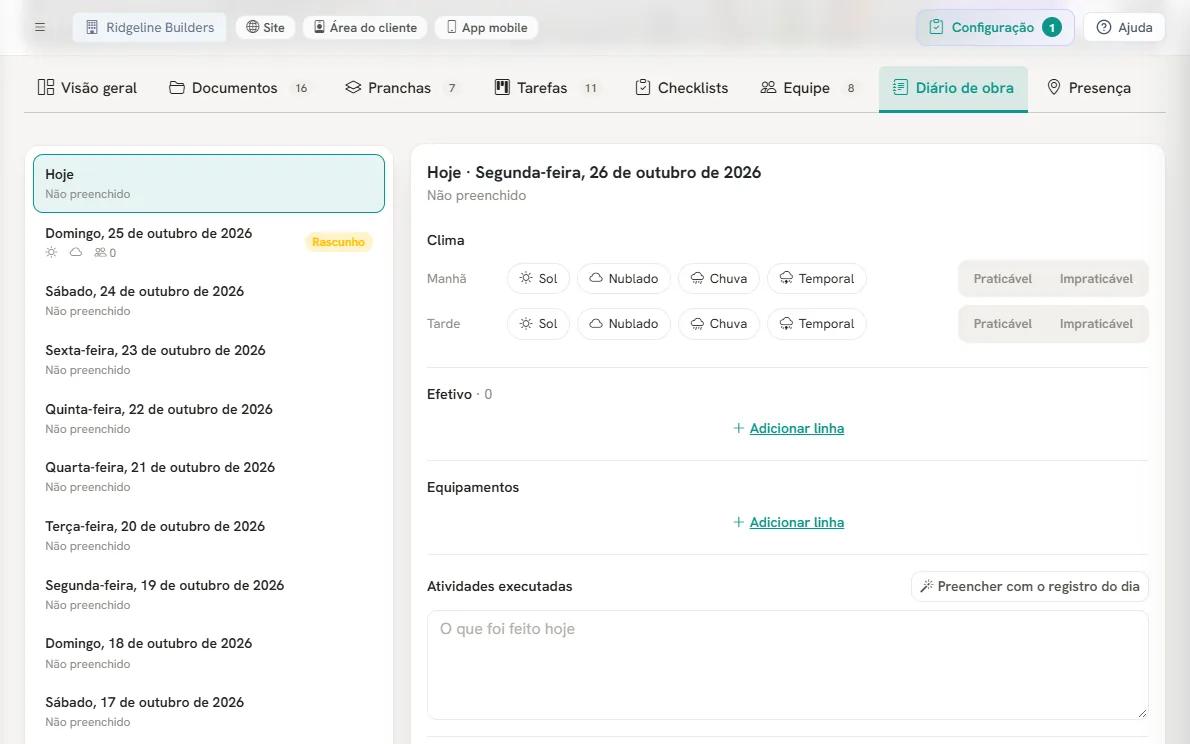The width and height of the screenshot is (1190, 744).
Task: Open the Ridgeline Builders company selector
Action: pos(150,27)
